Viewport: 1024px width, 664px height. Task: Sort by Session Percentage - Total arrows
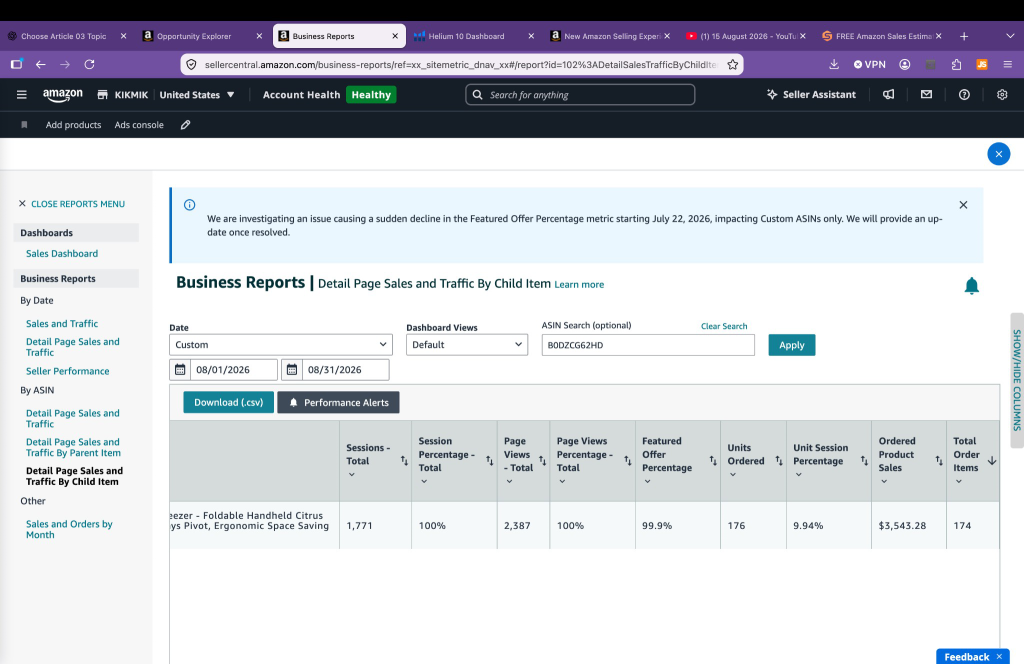pyautogui.click(x=489, y=461)
